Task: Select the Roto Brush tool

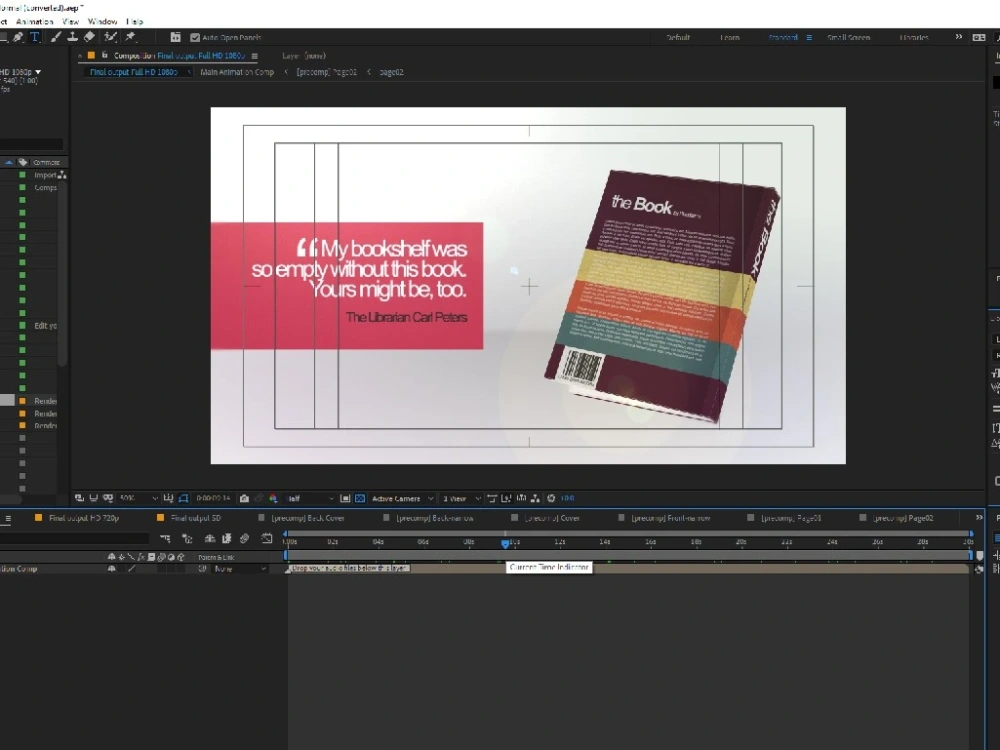Action: 110,37
